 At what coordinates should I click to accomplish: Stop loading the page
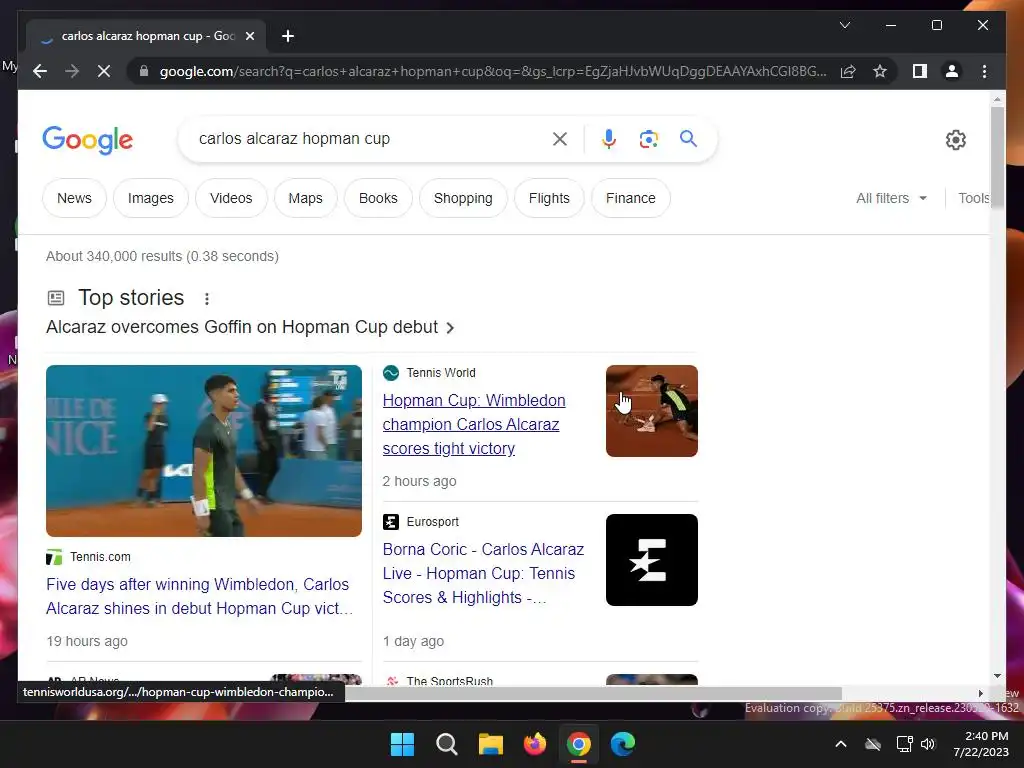(104, 71)
